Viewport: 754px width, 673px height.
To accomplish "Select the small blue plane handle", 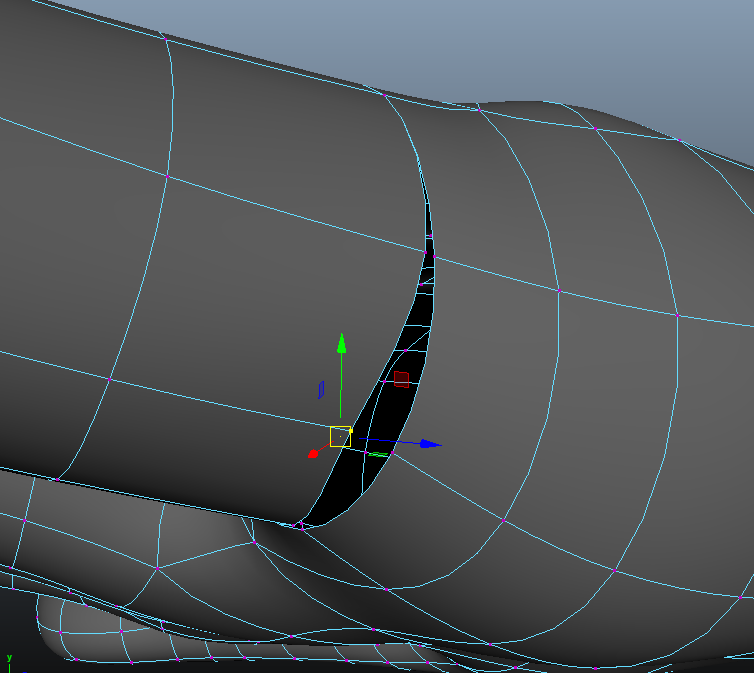I will tap(321, 388).
